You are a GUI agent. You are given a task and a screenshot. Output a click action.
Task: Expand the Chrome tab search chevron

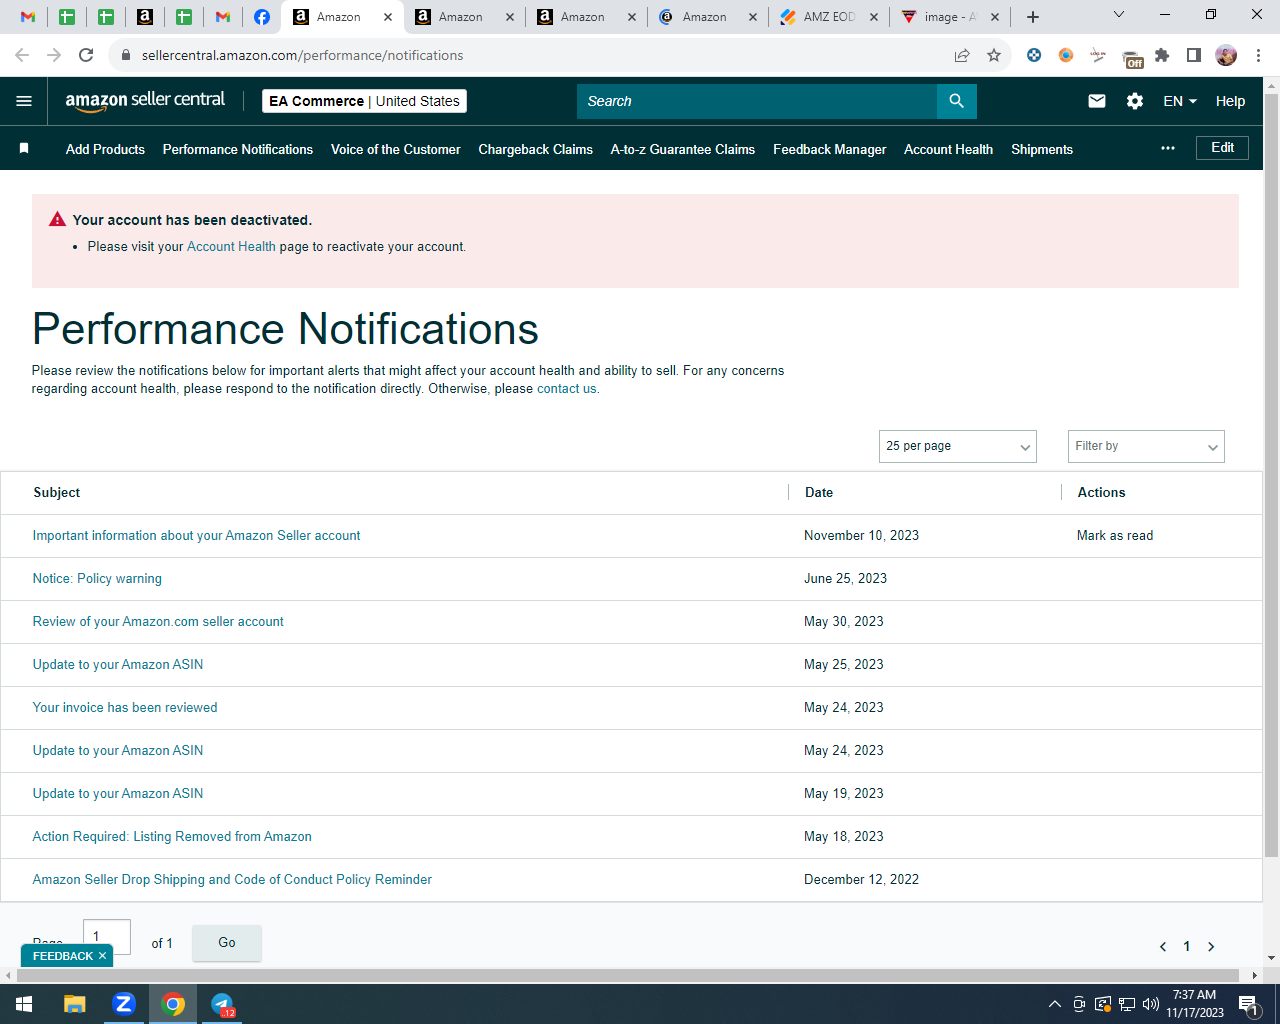pos(1119,14)
